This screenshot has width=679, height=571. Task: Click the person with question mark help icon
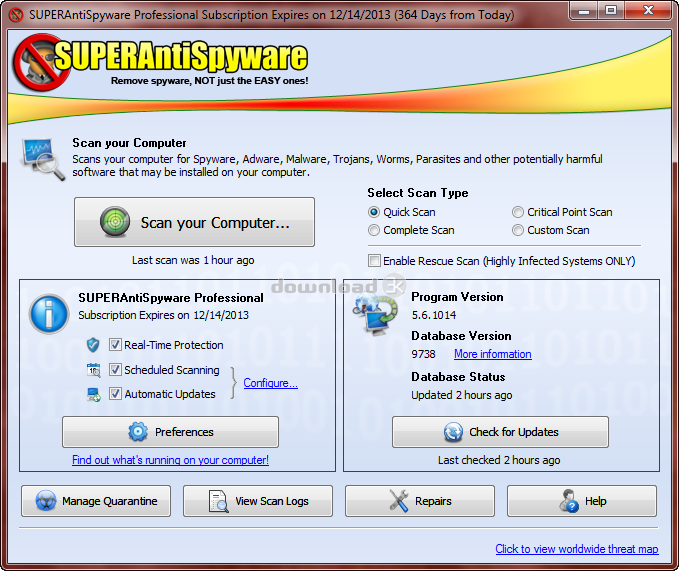(x=568, y=501)
